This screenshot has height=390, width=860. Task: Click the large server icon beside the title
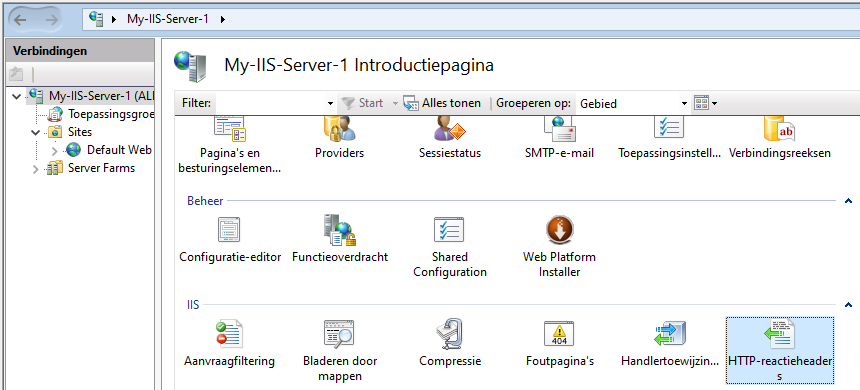[190, 66]
